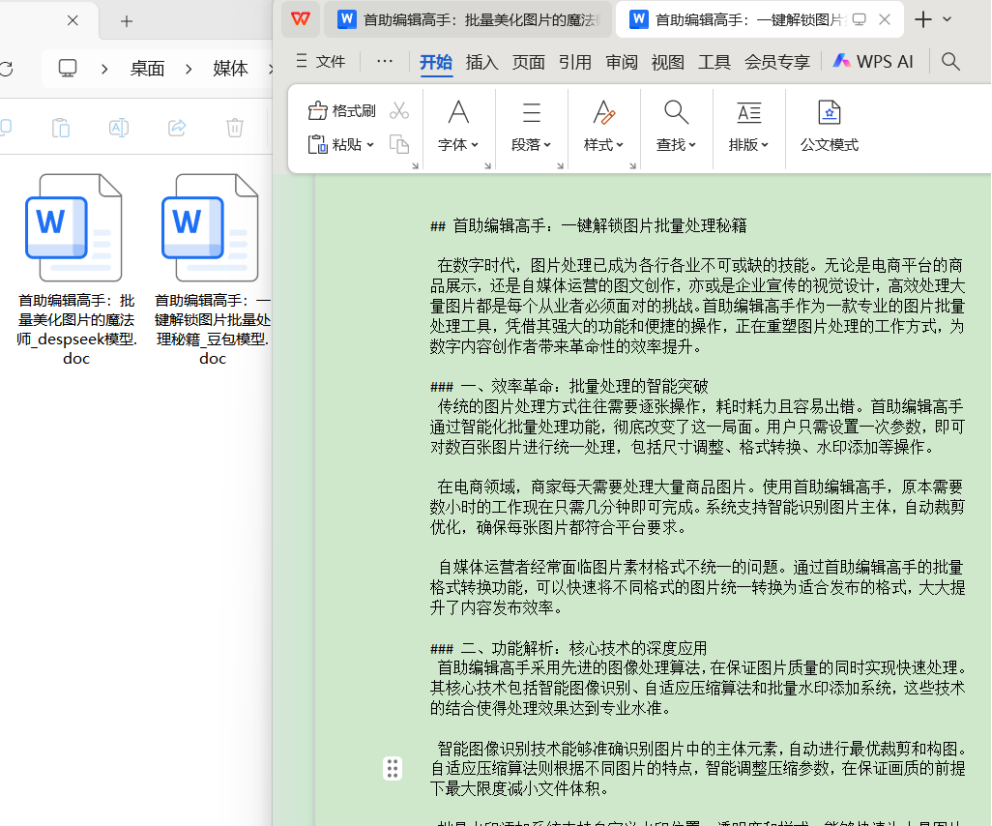992x826 pixels.
Task: Switch to the 引用 ribbon tab
Action: click(x=575, y=62)
